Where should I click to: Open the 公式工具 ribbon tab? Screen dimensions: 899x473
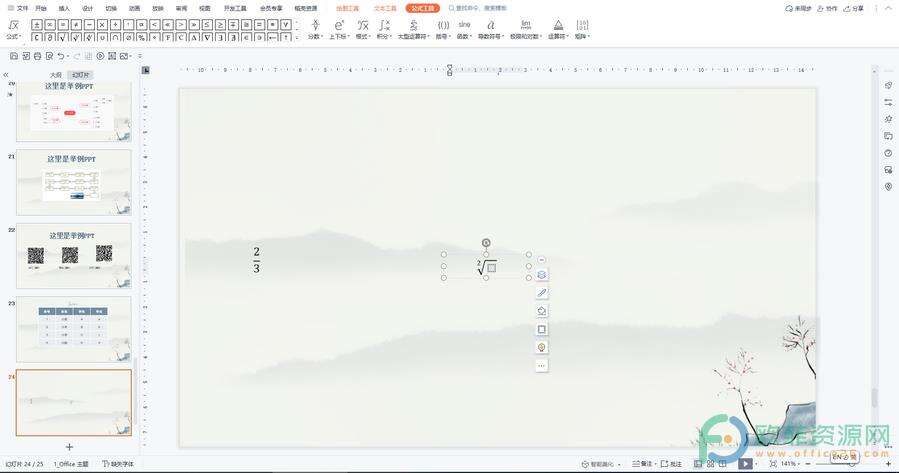click(x=422, y=7)
